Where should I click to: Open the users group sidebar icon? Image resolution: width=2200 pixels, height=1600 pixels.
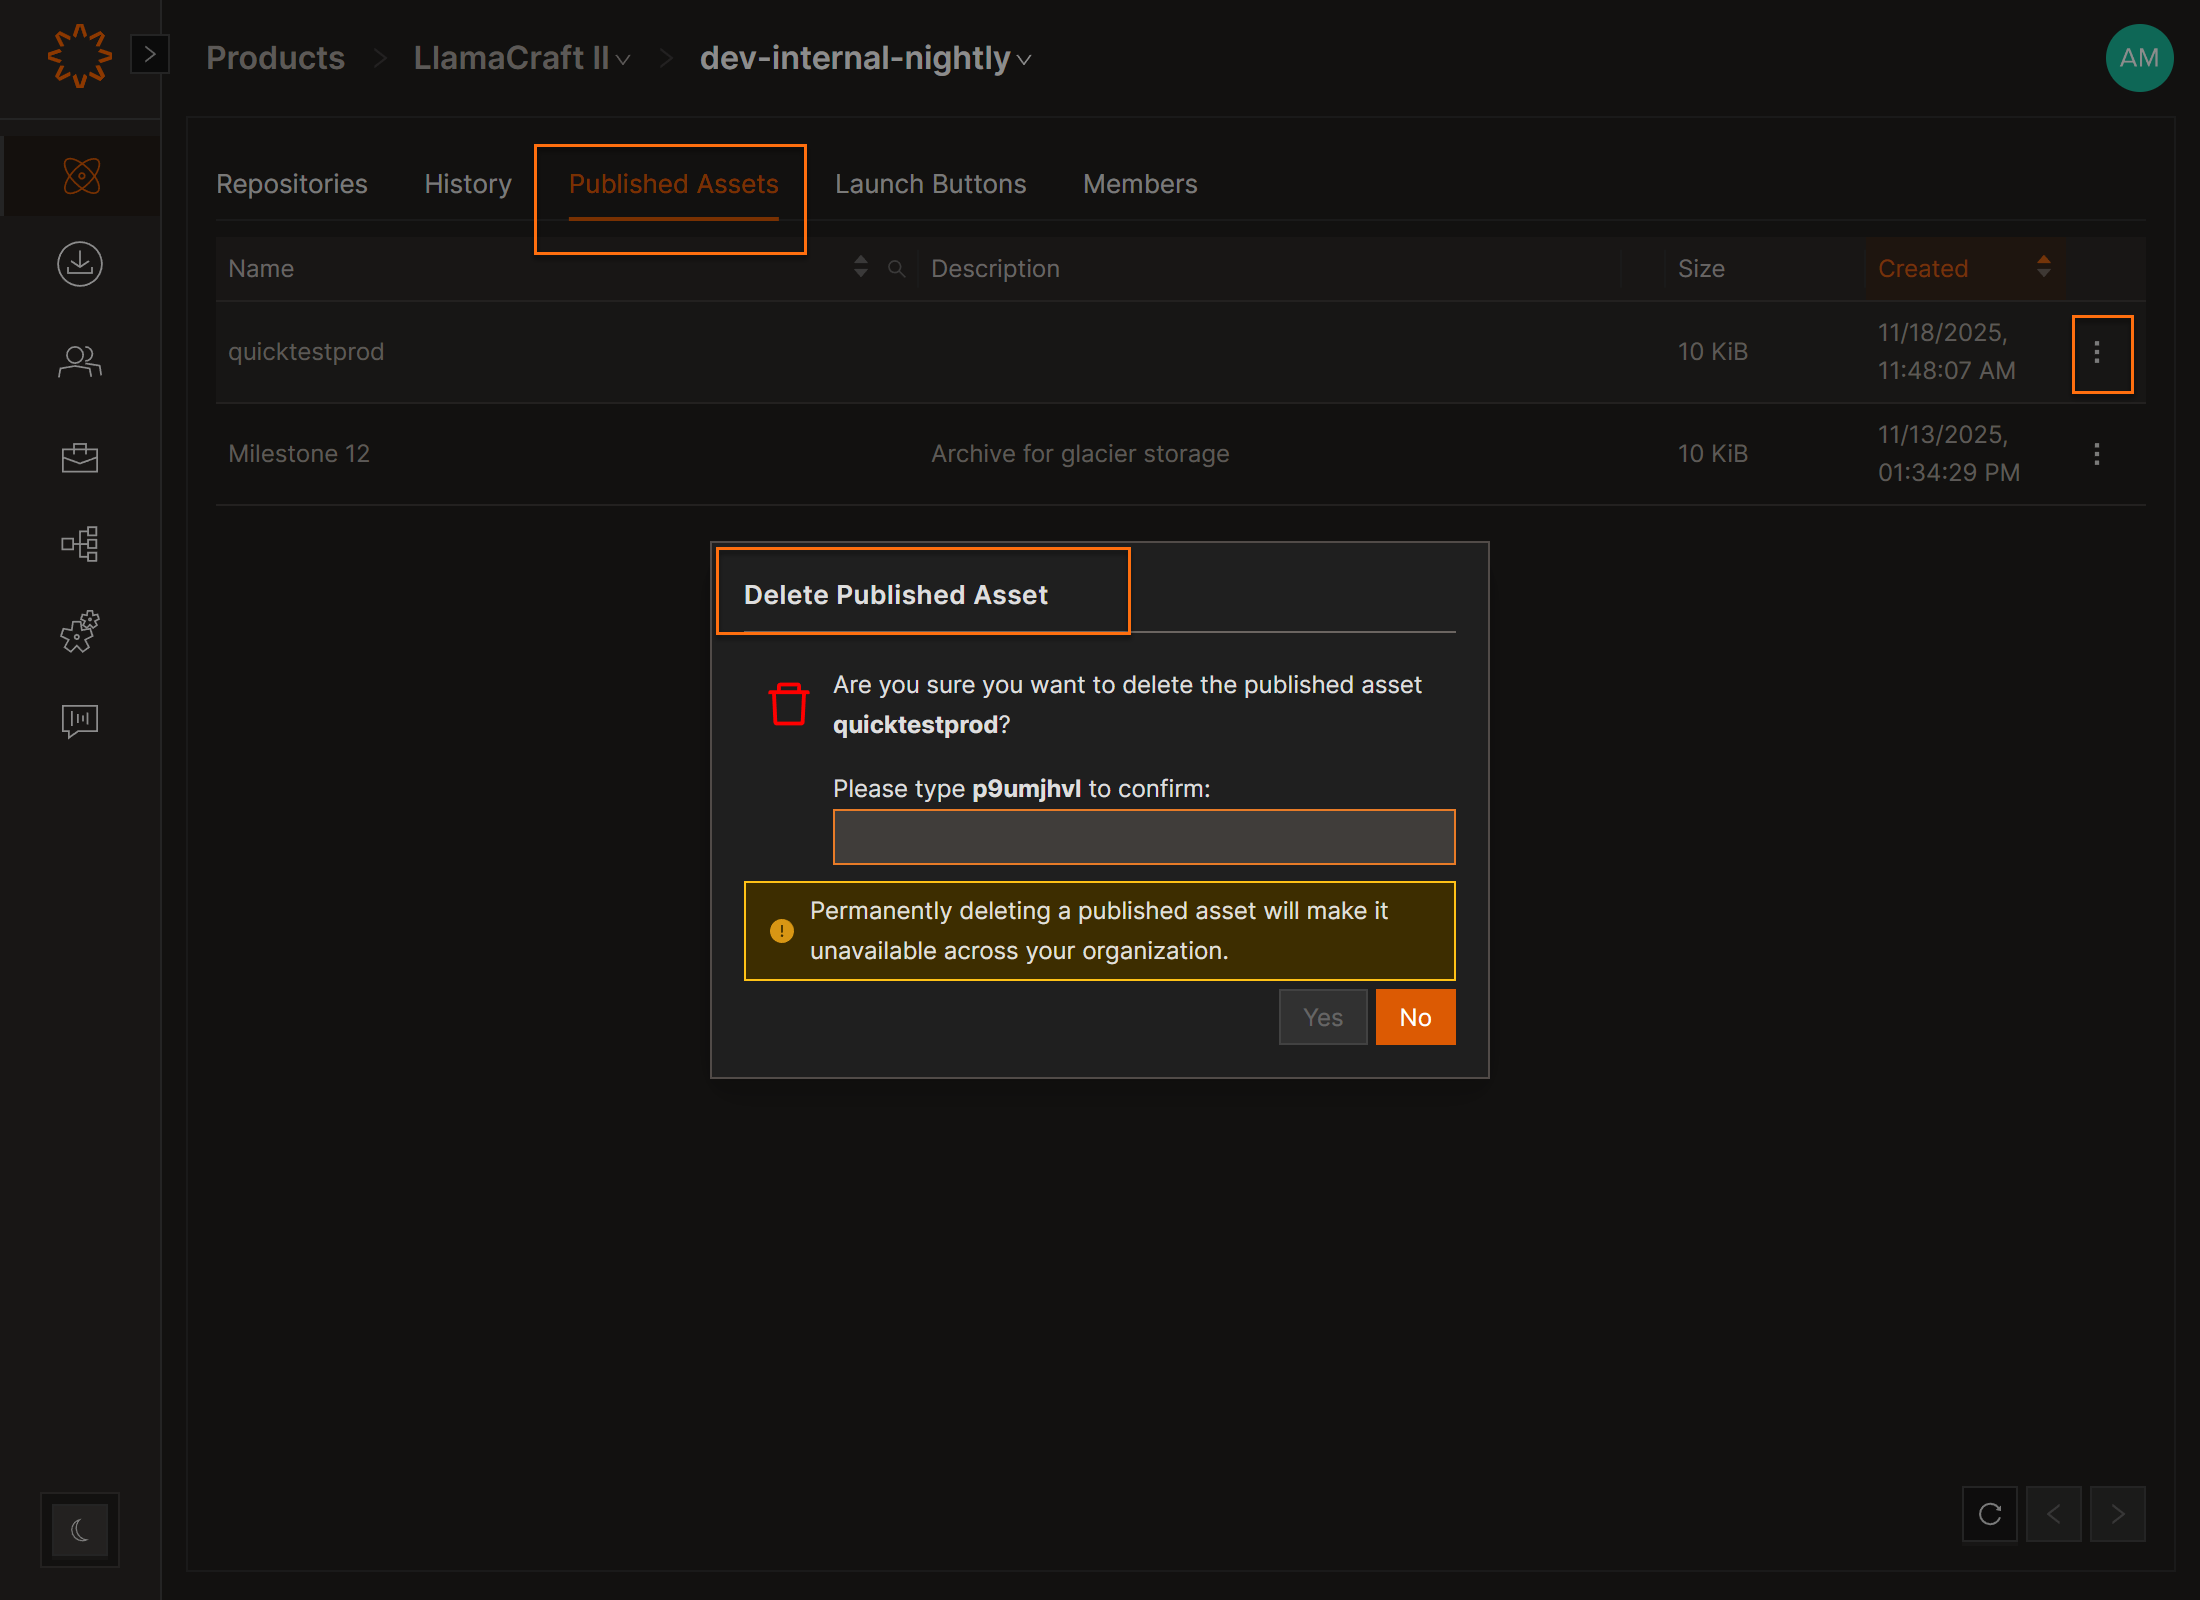tap(80, 361)
